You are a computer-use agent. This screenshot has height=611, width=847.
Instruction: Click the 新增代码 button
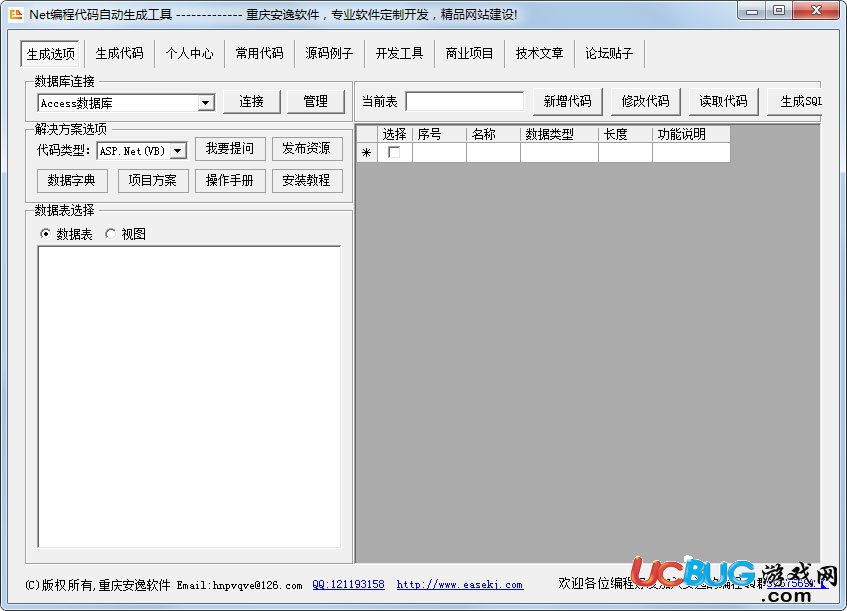568,102
